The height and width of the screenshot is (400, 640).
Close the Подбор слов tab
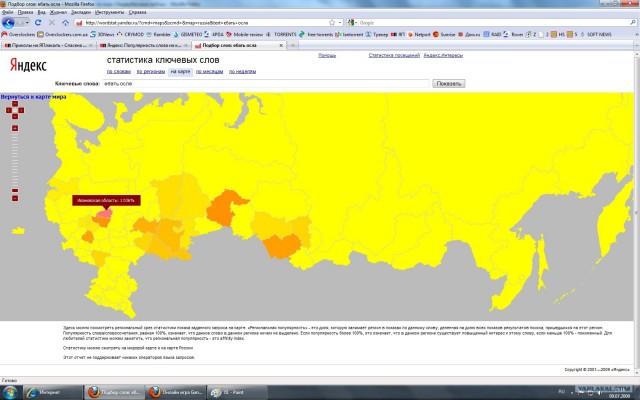pyautogui.click(x=281, y=45)
